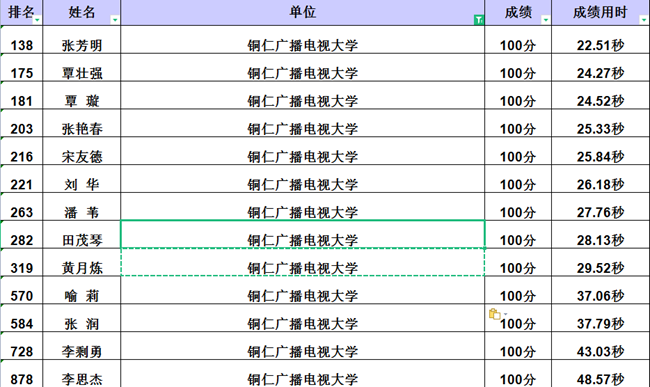The image size is (650, 387).
Task: Select the 排名 header cell
Action: coord(22,12)
